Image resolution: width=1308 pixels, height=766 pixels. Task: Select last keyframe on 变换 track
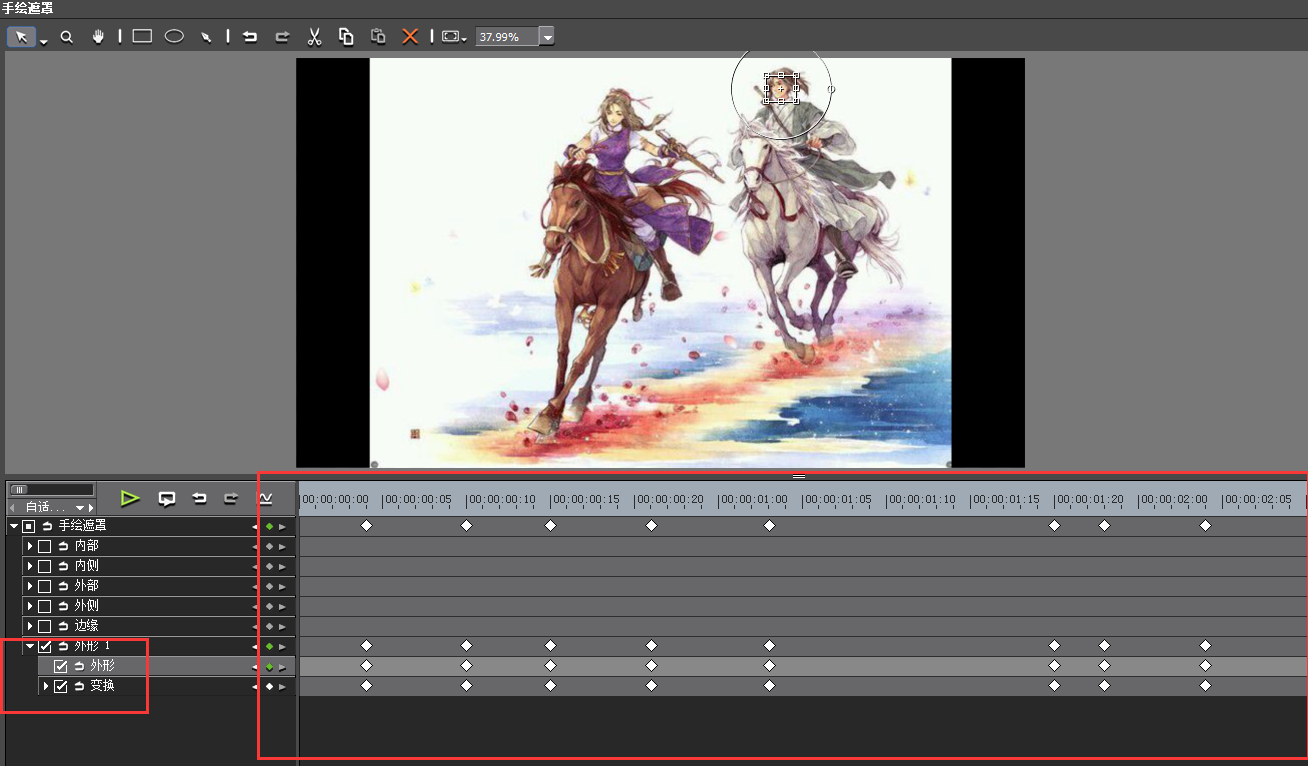(1205, 685)
